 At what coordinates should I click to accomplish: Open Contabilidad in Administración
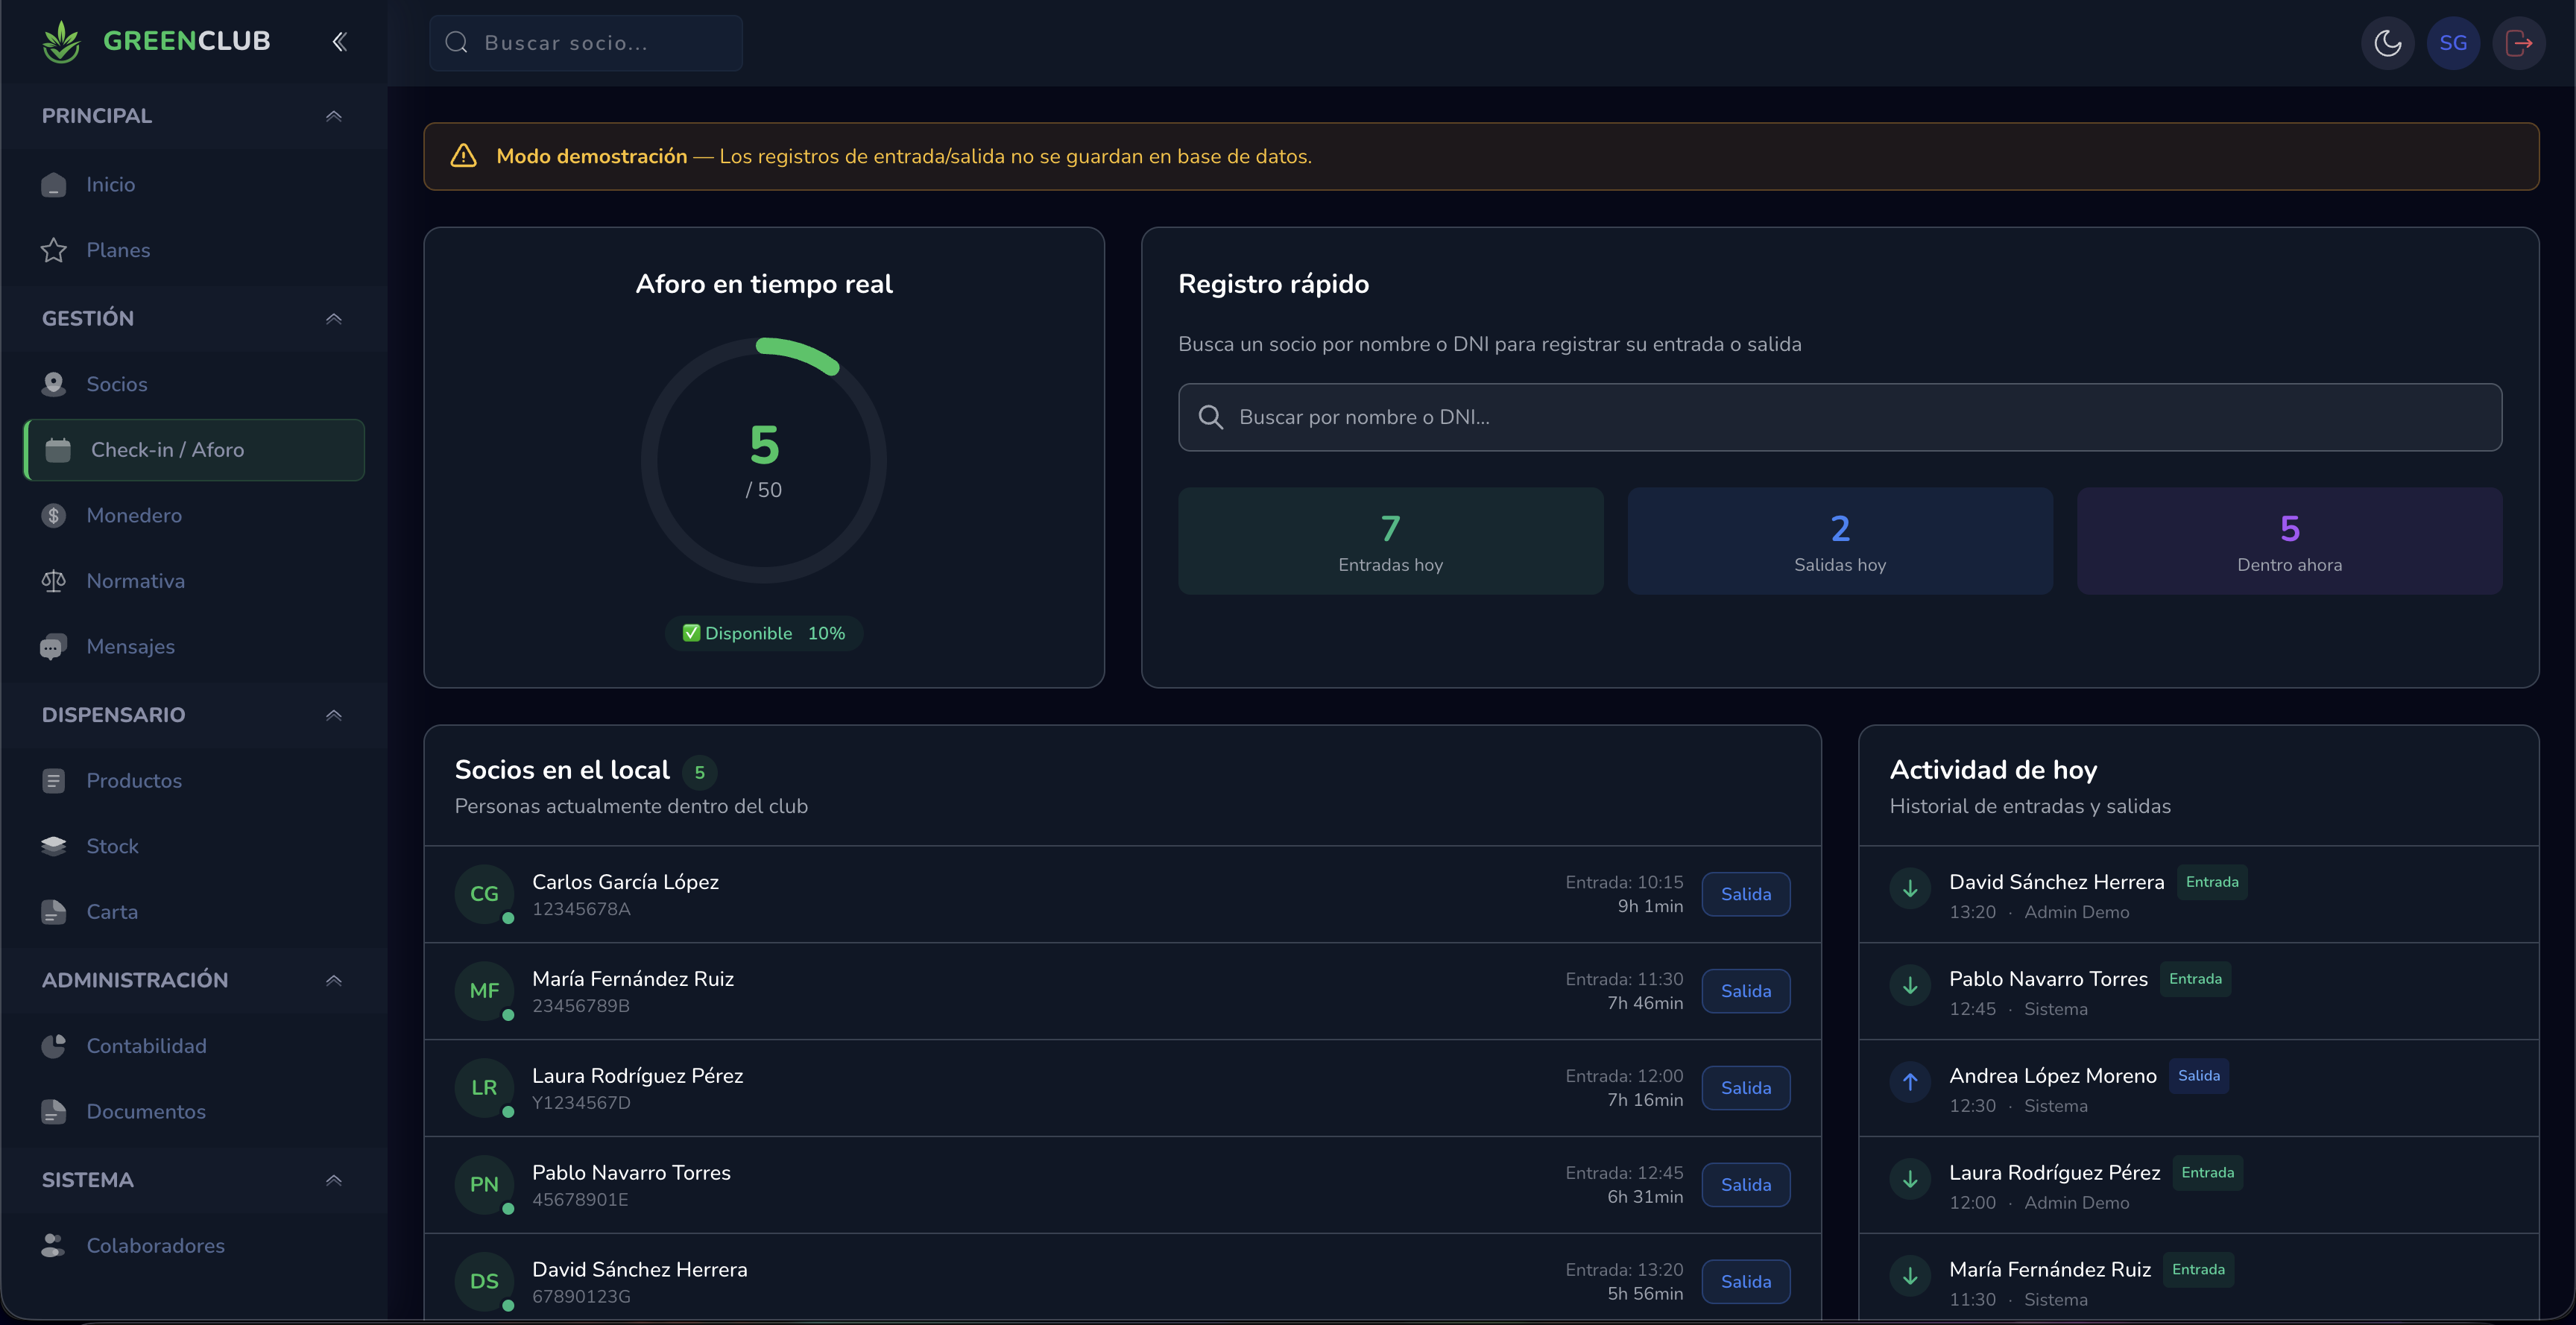point(146,1046)
